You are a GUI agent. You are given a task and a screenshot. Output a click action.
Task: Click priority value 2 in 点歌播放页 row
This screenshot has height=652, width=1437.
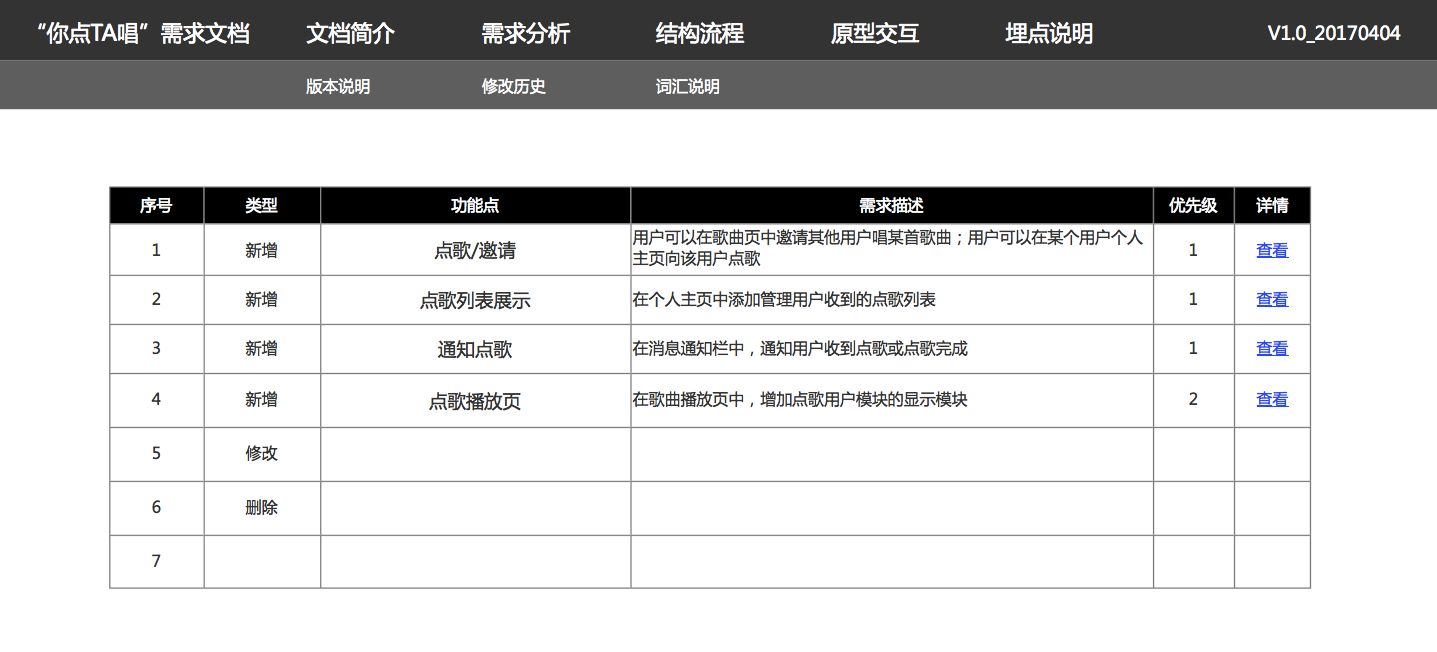point(1193,399)
